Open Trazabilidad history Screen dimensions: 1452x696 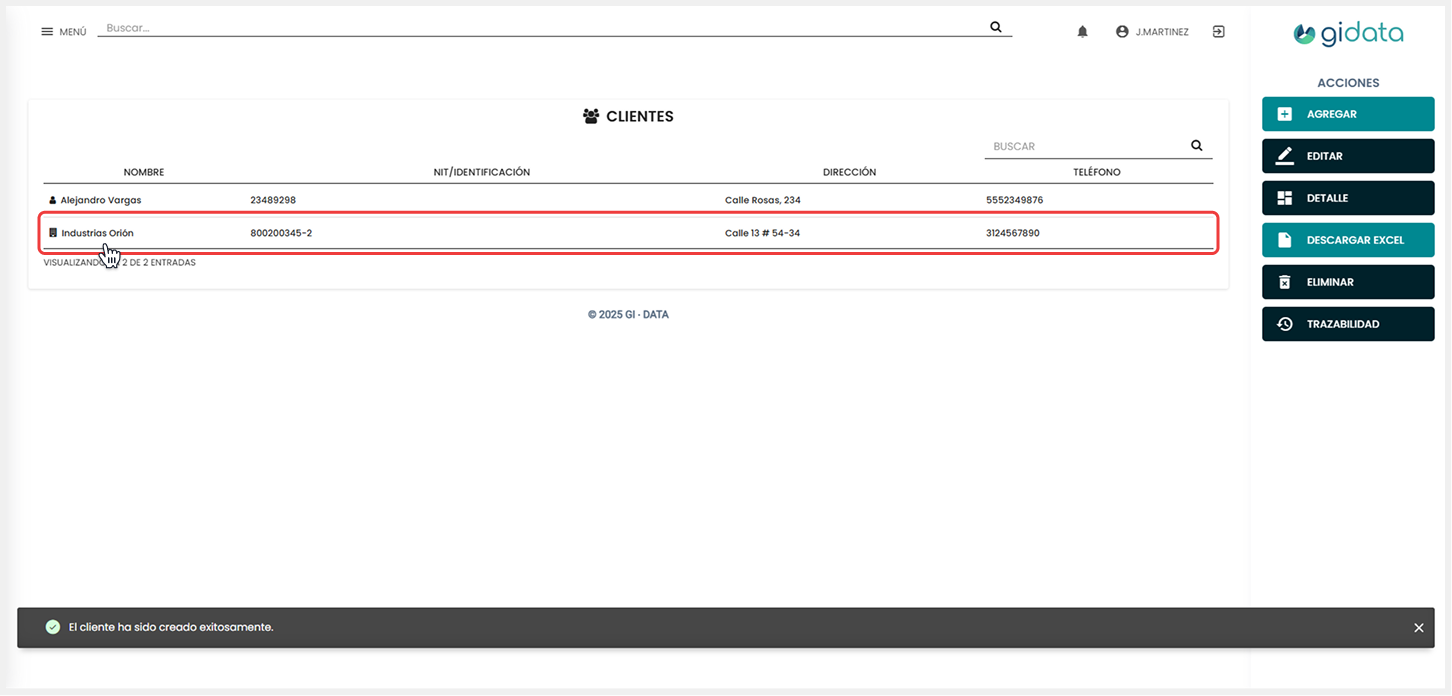(x=1347, y=324)
